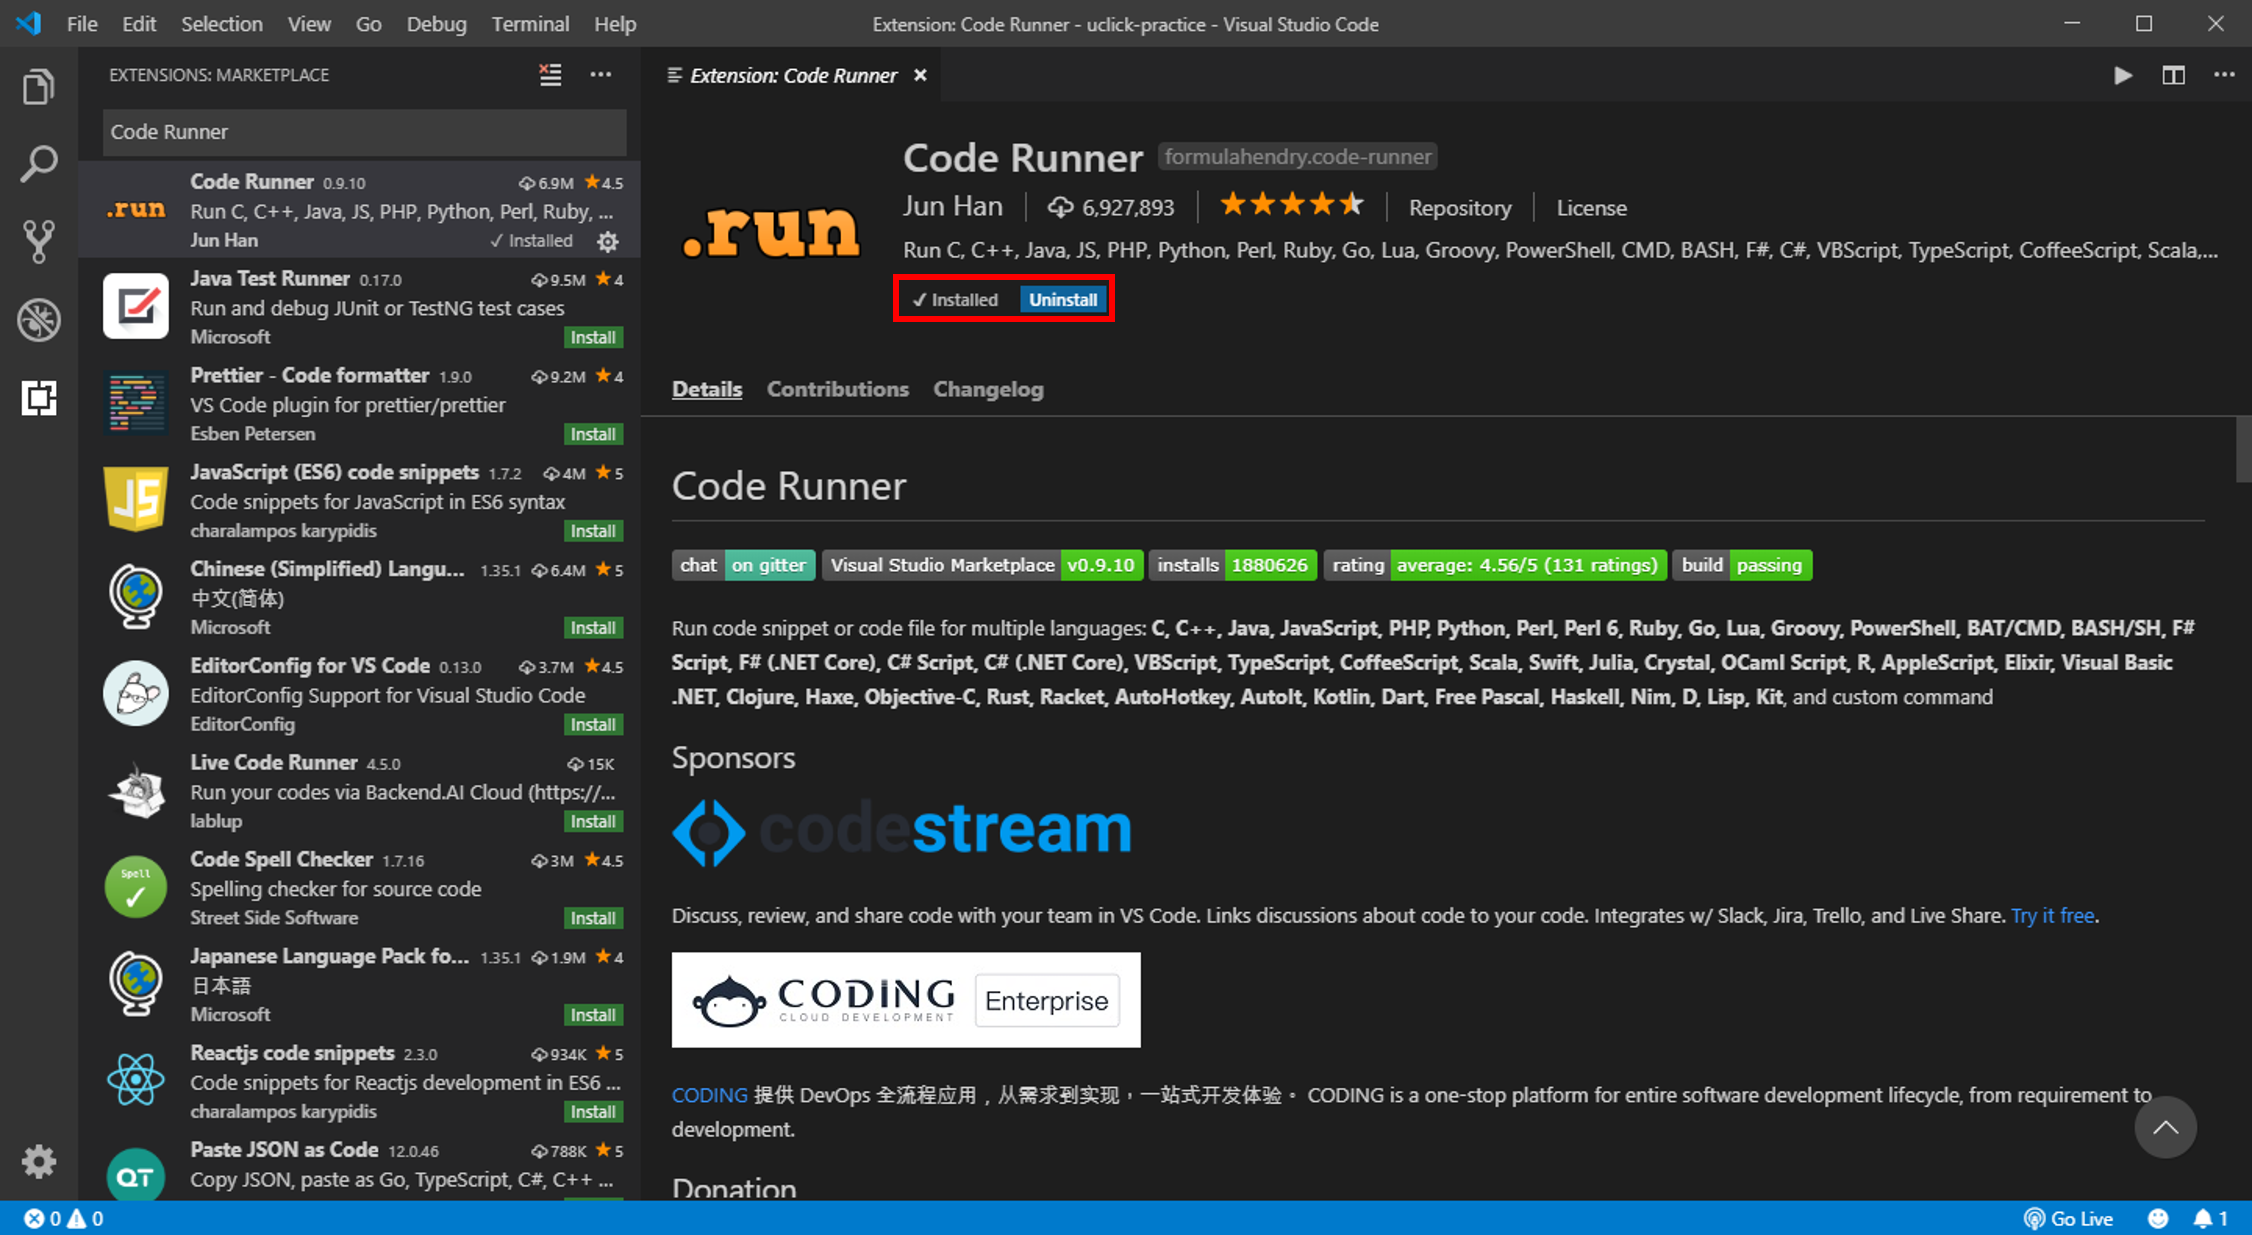Click the Extensions view icon

coord(38,398)
